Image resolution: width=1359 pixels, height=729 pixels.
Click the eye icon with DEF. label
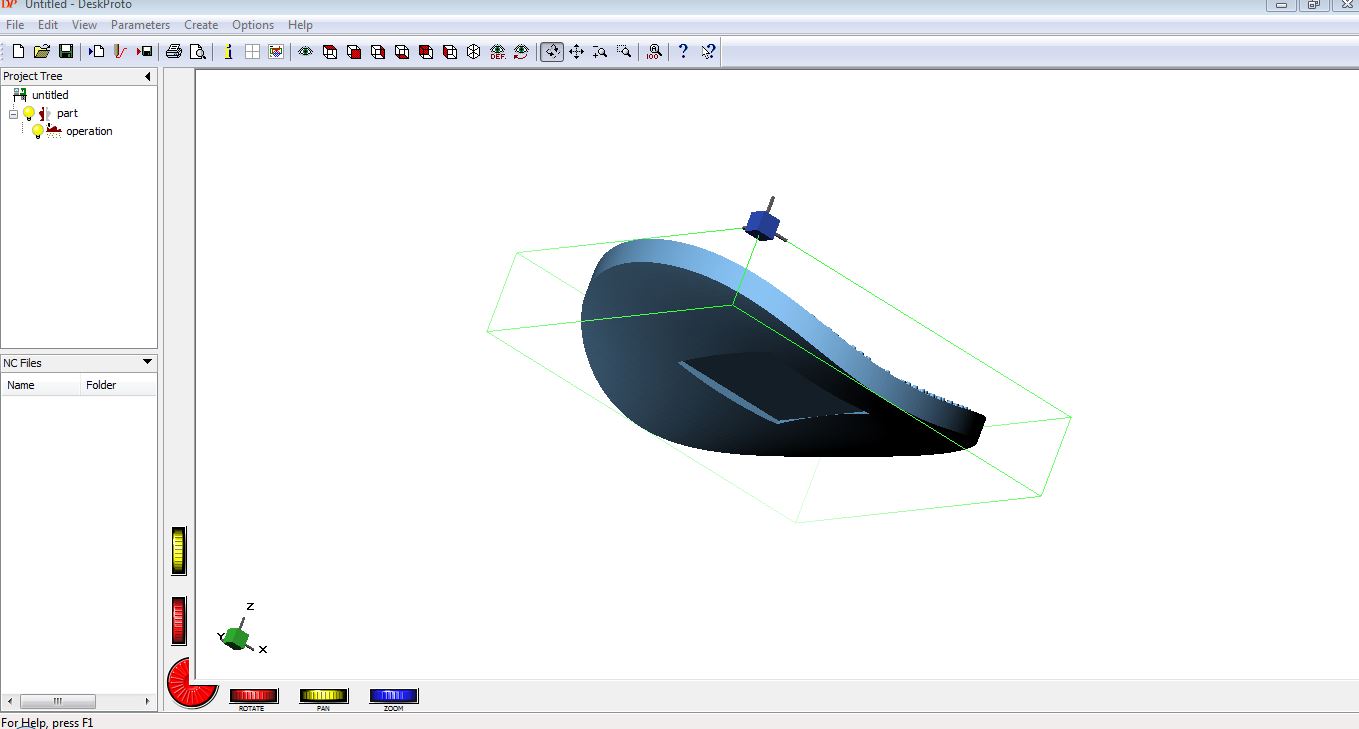(498, 52)
